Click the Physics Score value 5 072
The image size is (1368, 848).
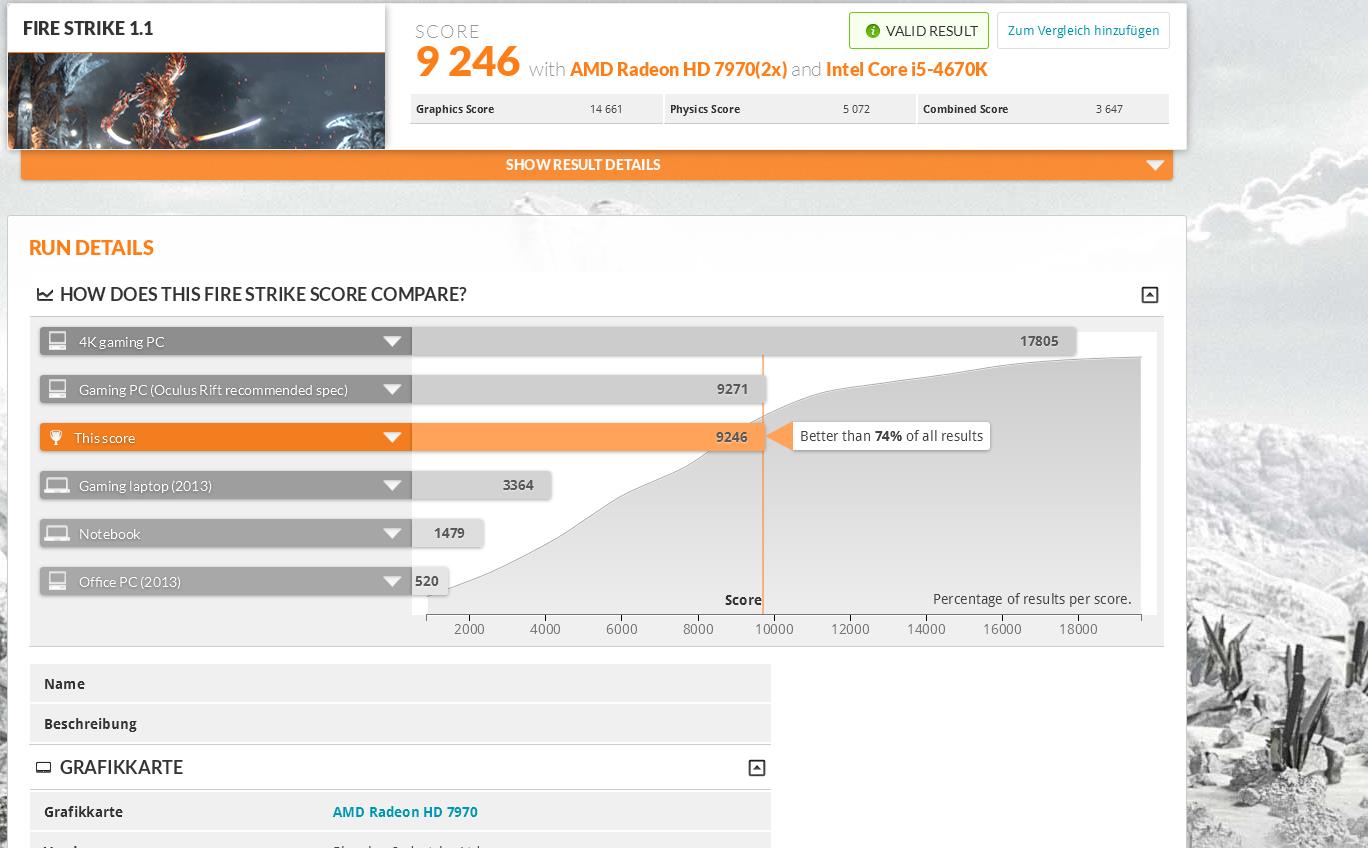coord(856,110)
